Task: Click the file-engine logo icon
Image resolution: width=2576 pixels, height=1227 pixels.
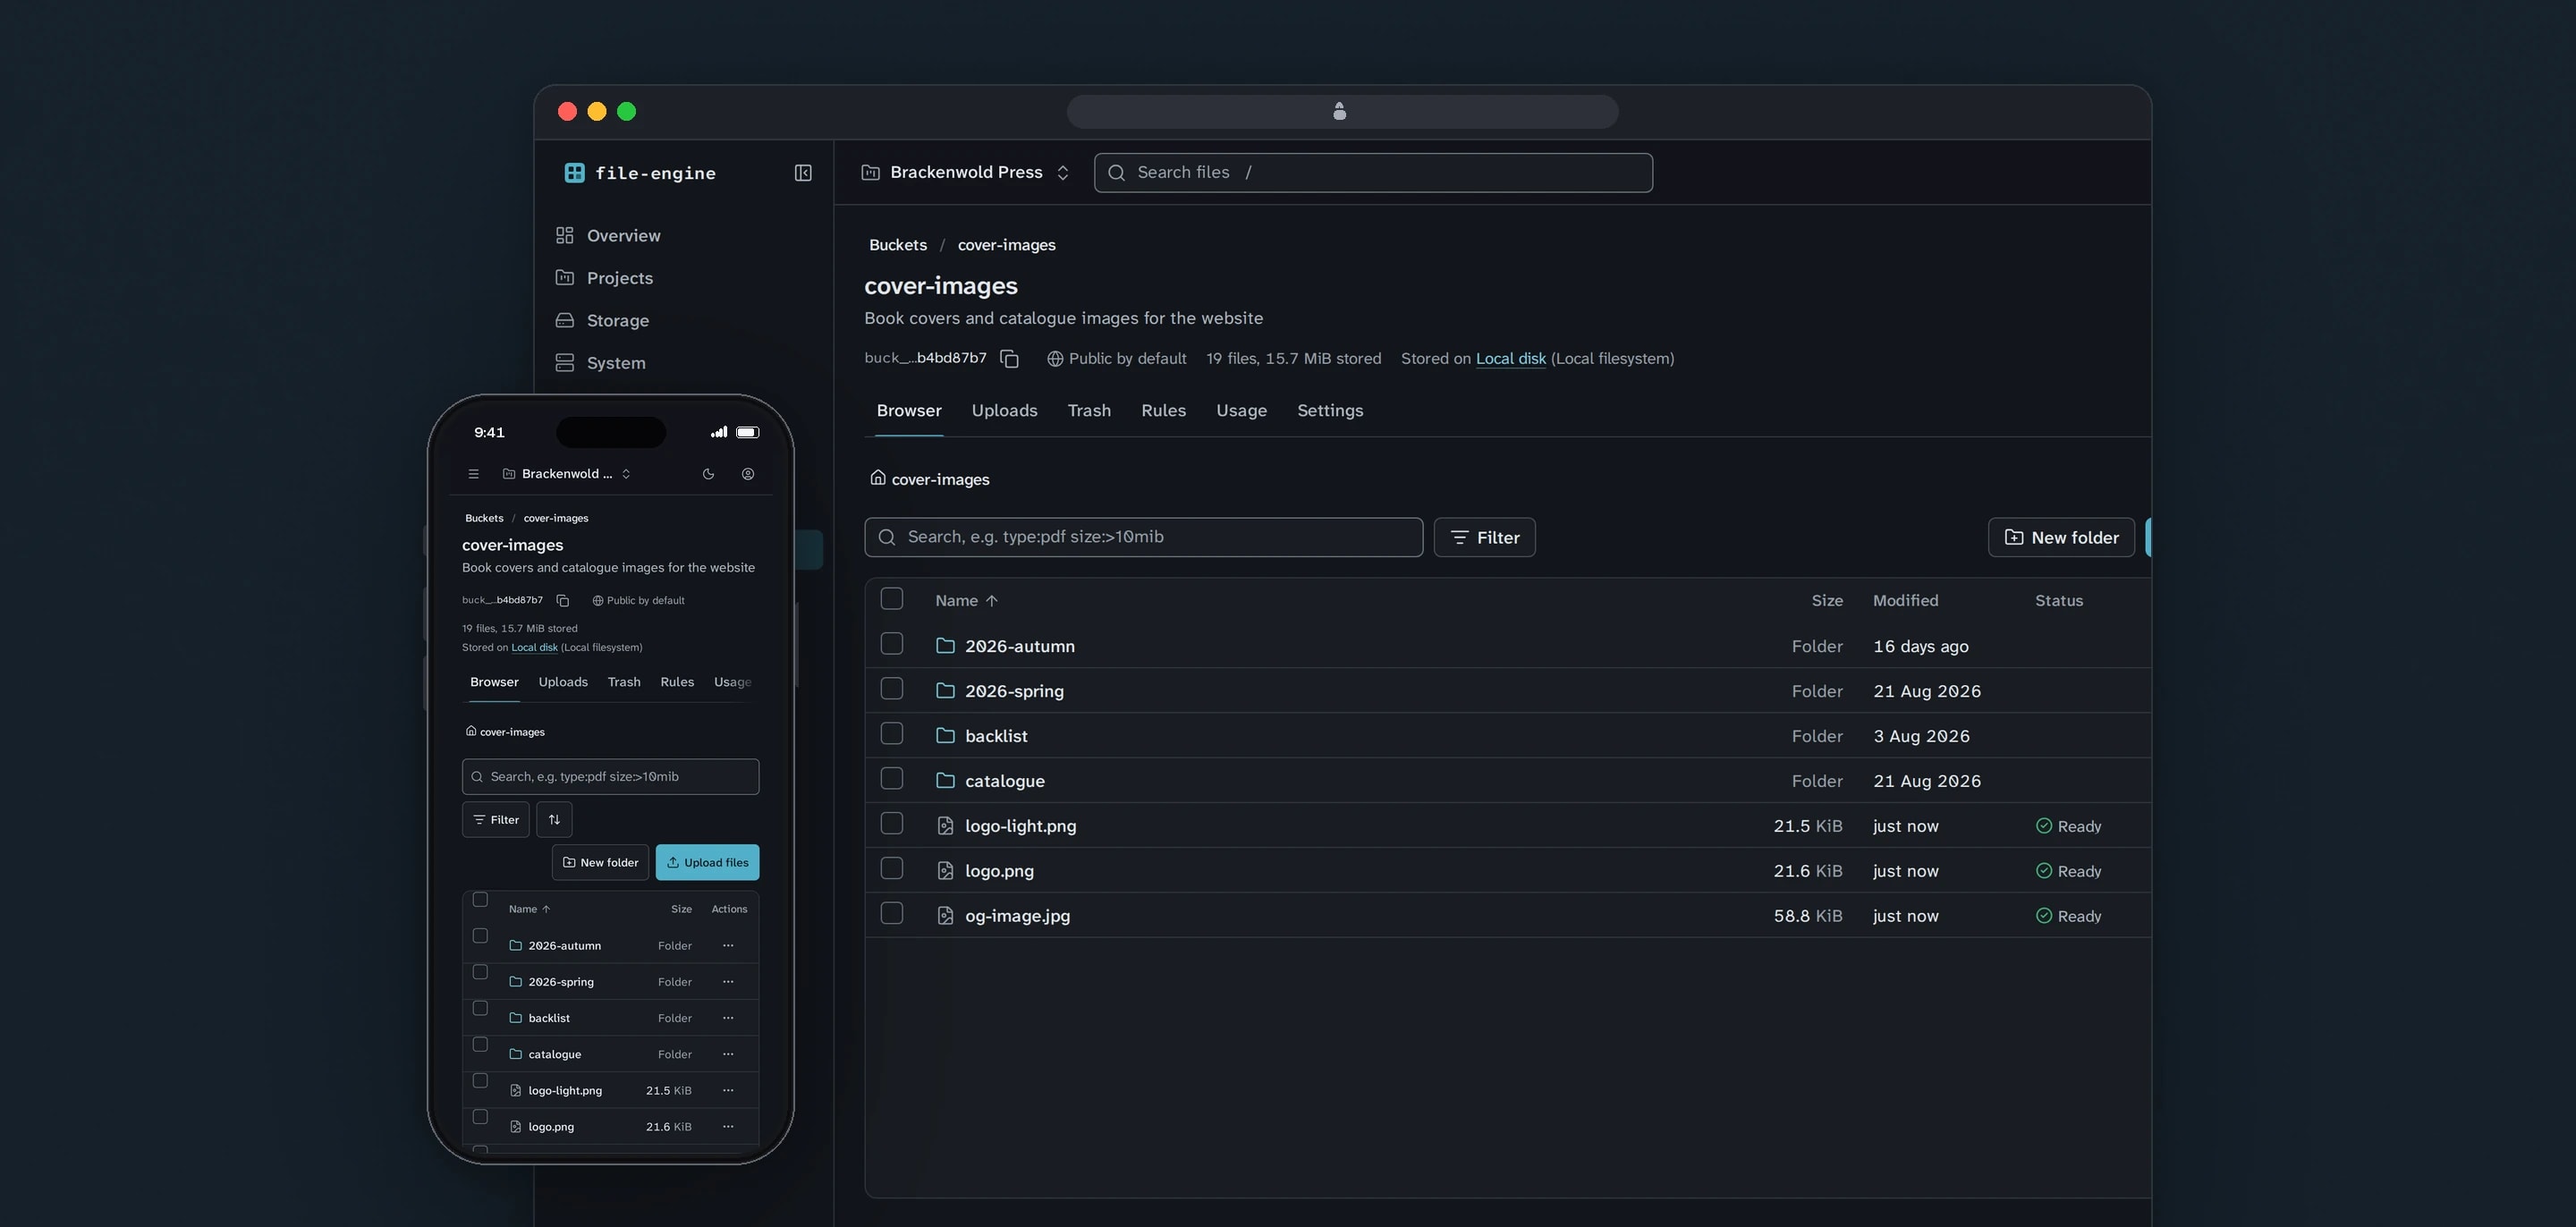Action: point(574,173)
